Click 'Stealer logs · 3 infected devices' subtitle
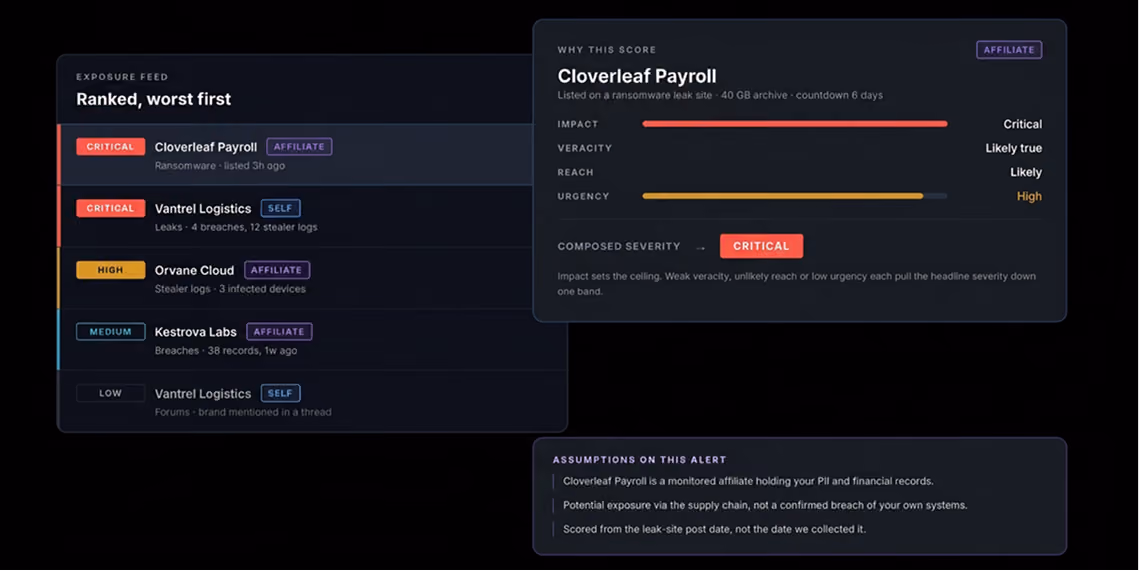The height and width of the screenshot is (571, 1139). 230,289
